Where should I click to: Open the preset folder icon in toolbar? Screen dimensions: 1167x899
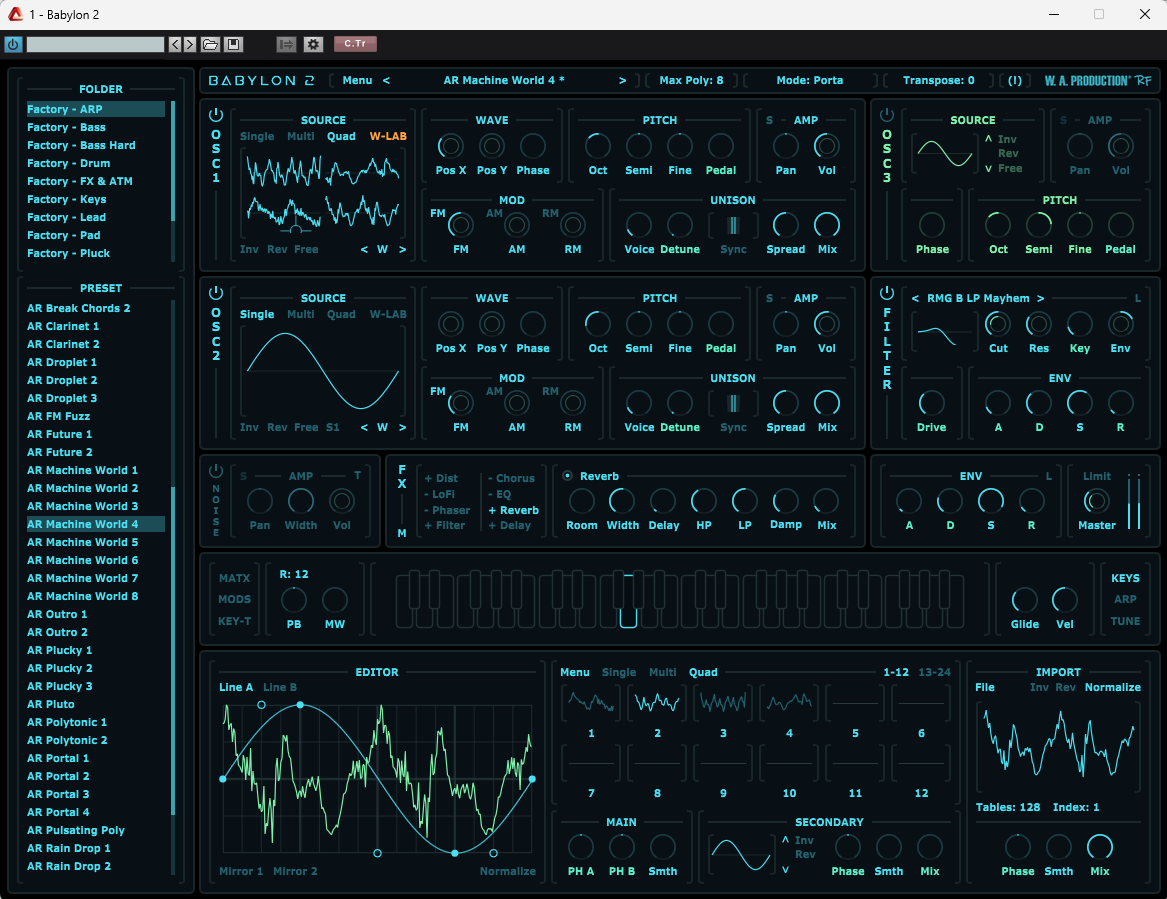pos(210,44)
